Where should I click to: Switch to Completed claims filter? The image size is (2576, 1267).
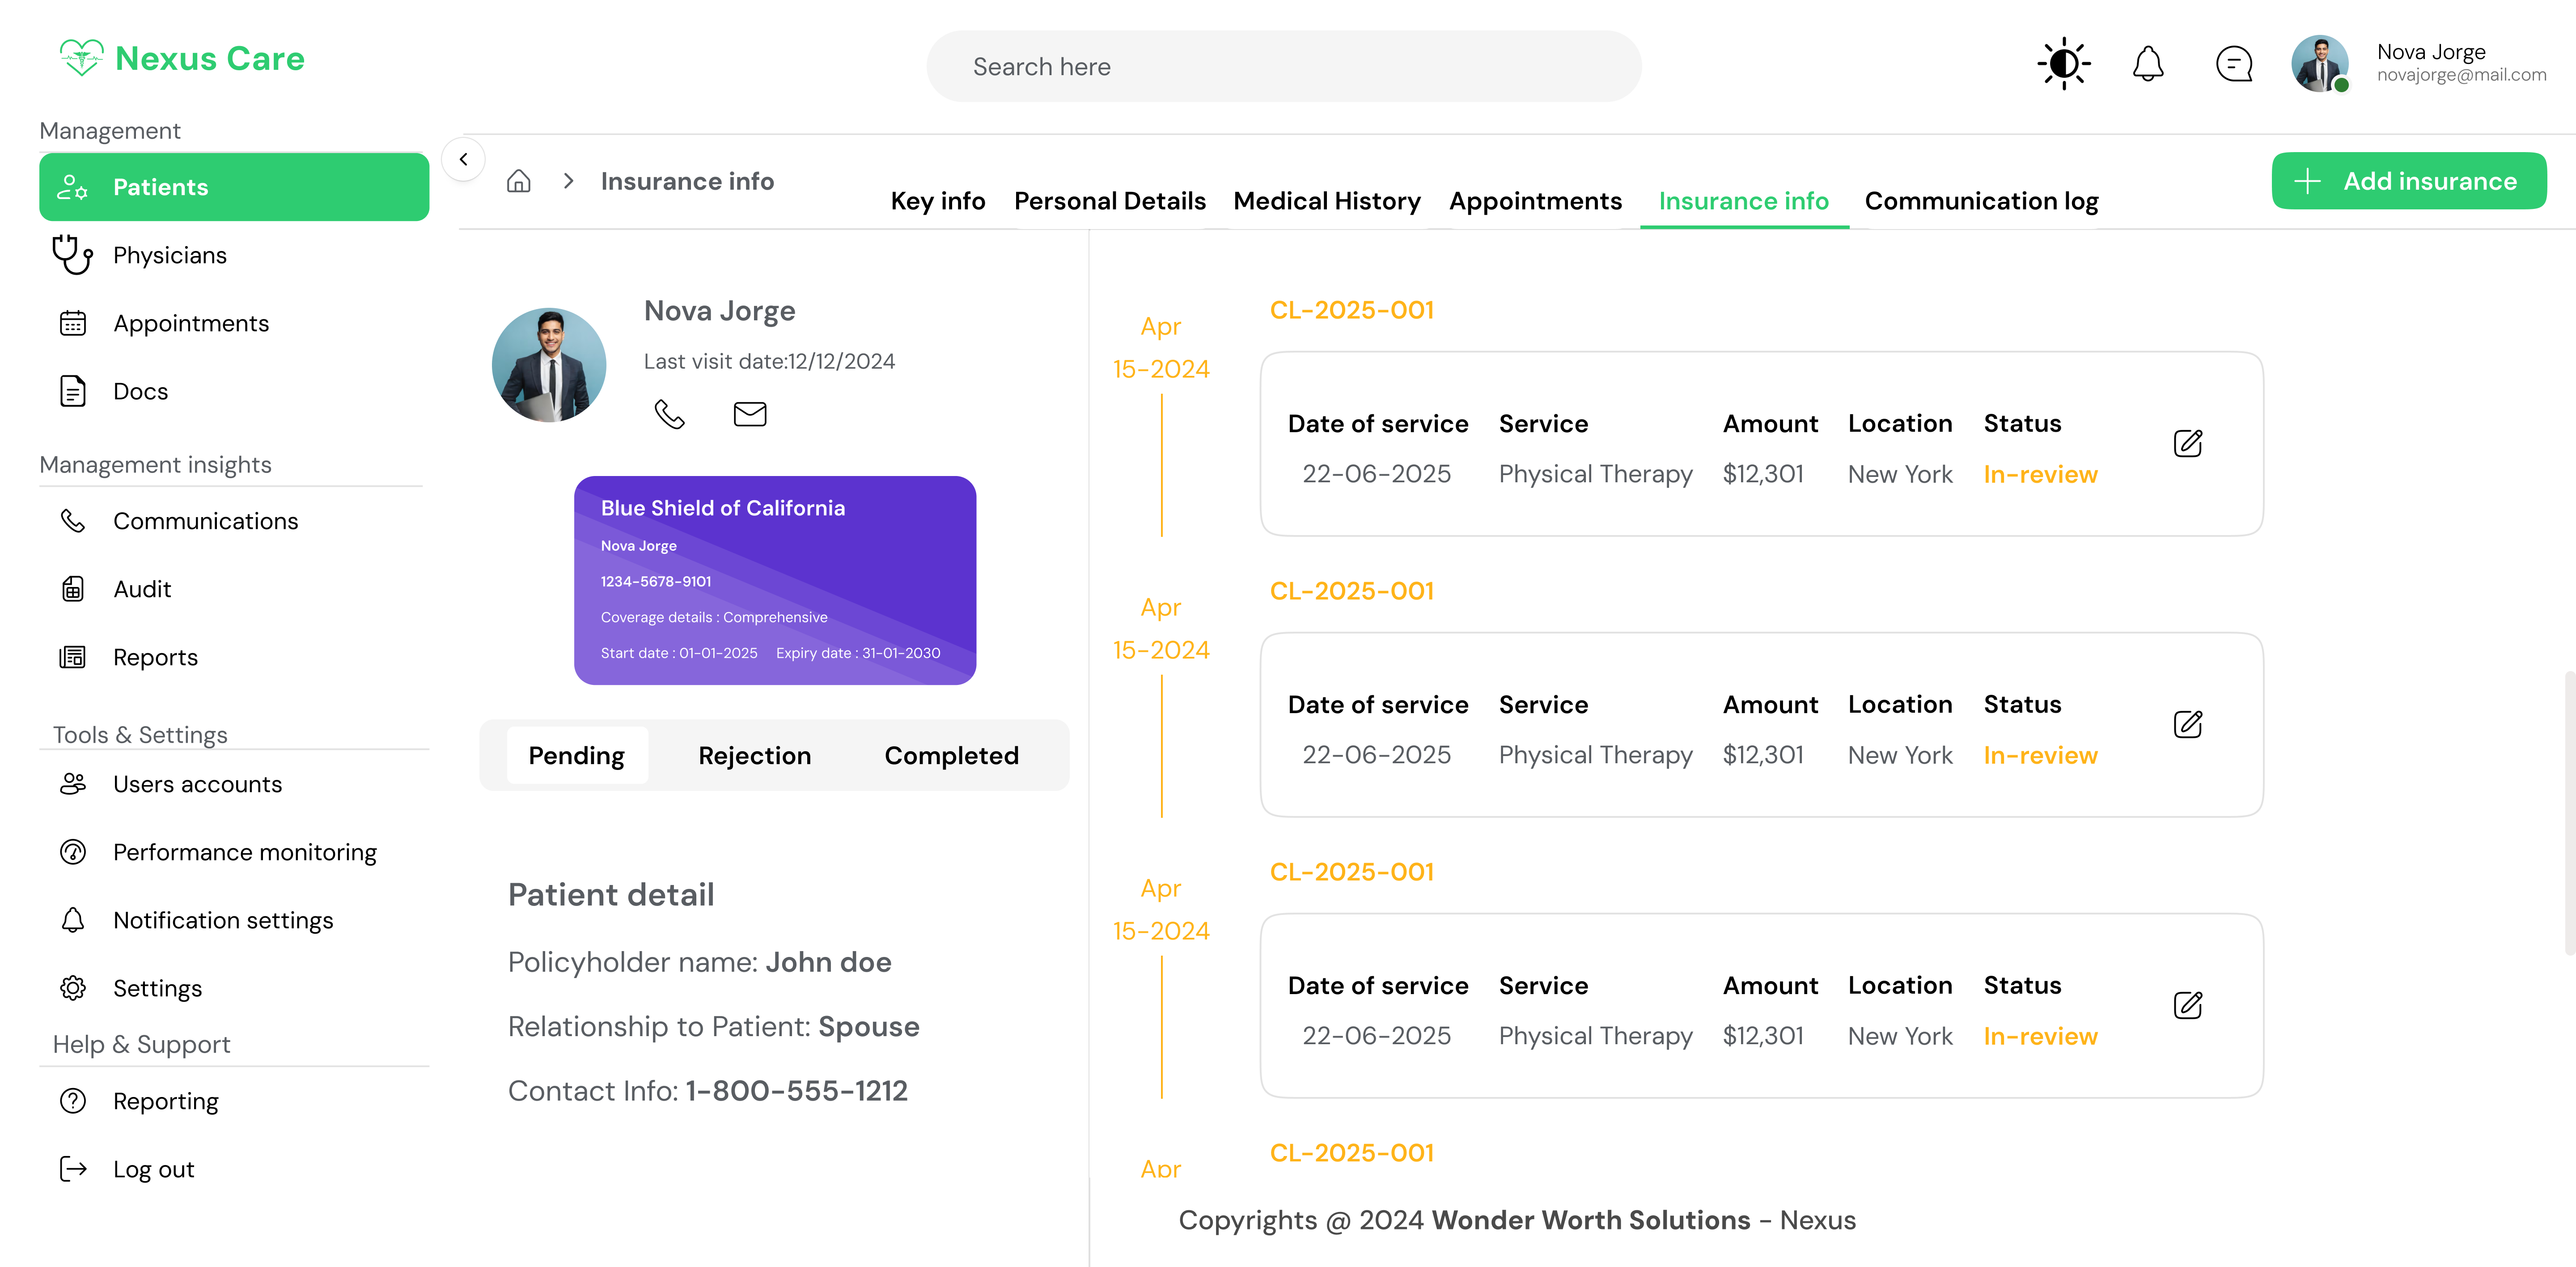click(x=950, y=755)
